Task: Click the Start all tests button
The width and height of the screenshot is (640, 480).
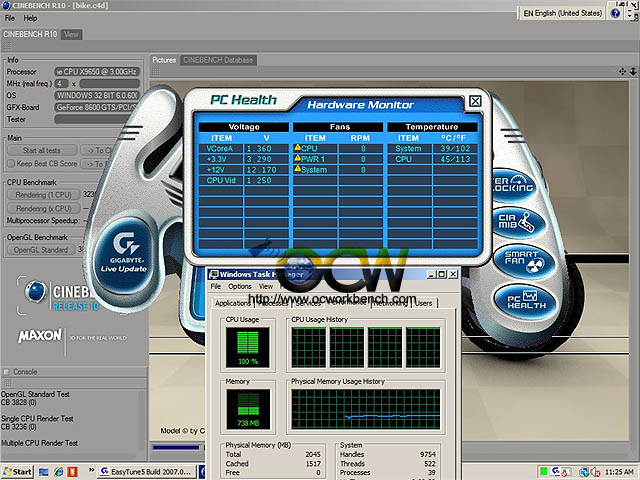Action: click(x=42, y=150)
